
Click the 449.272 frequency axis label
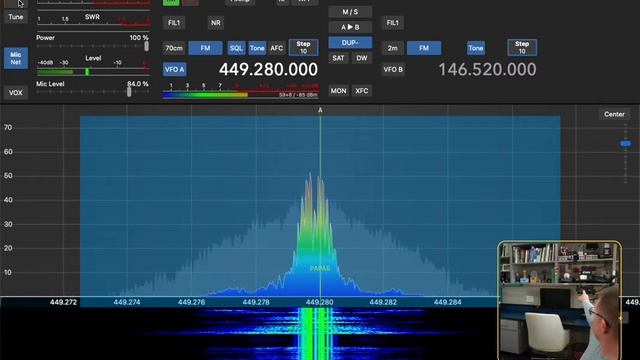point(63,302)
